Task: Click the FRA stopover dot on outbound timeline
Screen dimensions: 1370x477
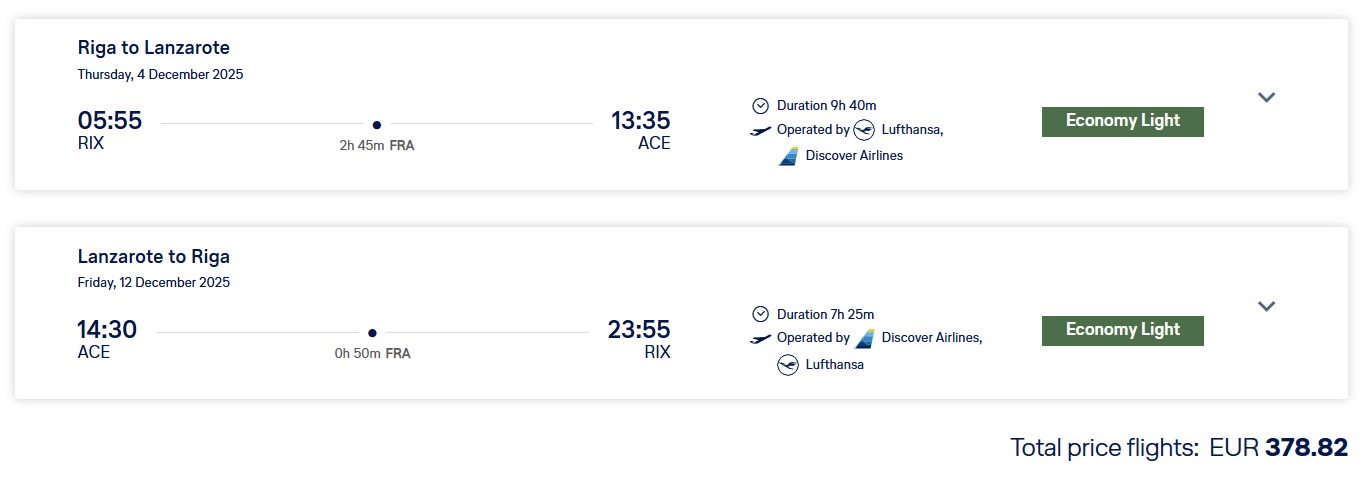Action: point(377,125)
